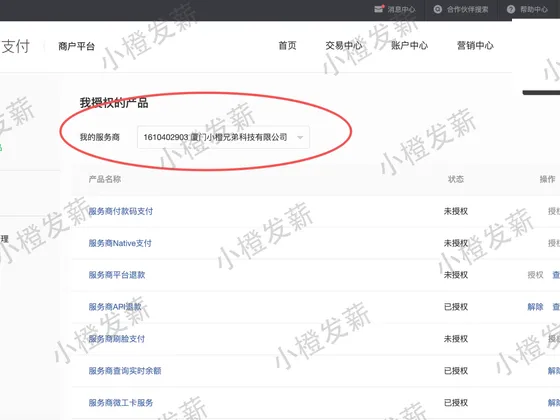Click the 已授权 status of 服务商微工卡服务
The image size is (560, 420).
(x=456, y=403)
